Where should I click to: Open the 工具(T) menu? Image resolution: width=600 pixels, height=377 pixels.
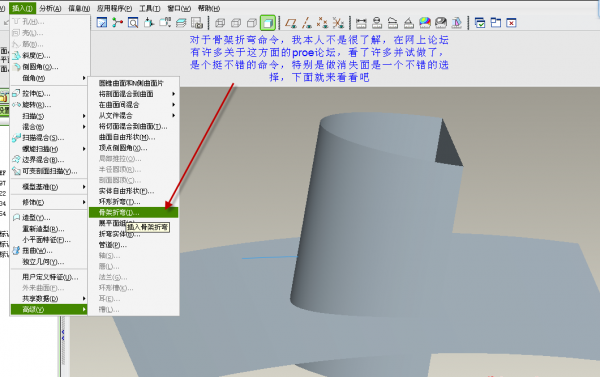click(150, 8)
